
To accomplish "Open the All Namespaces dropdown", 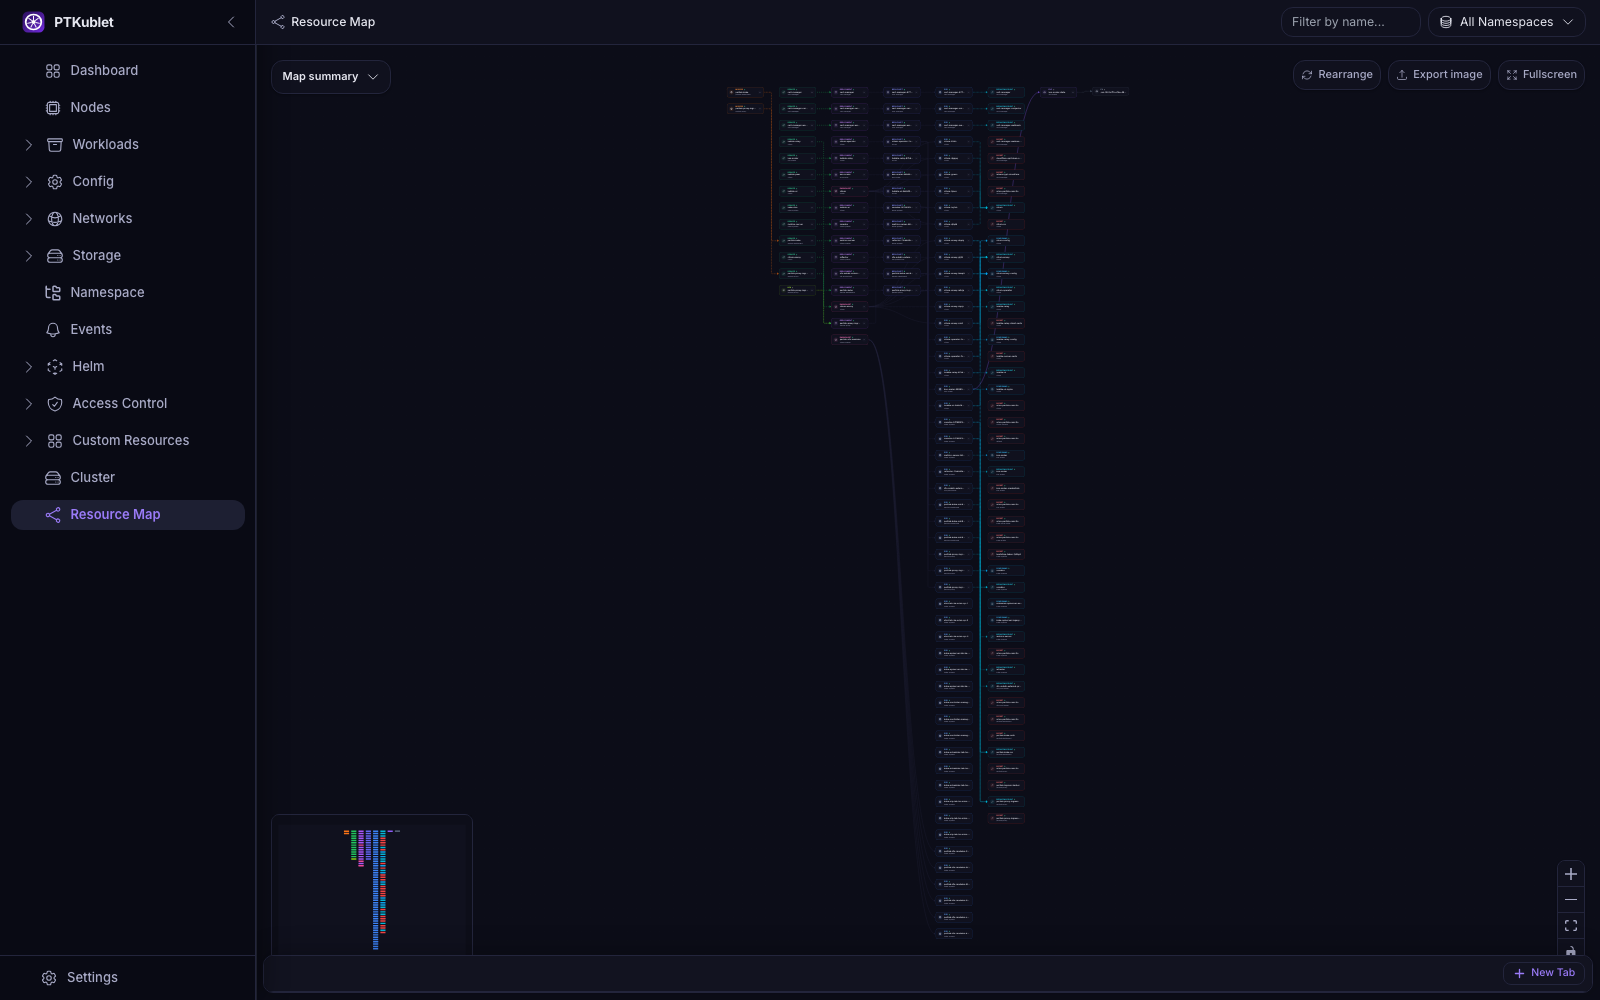I will coord(1506,22).
